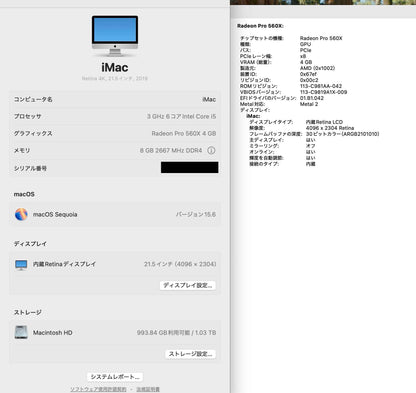The width and height of the screenshot is (416, 393).
Task: Select the 内蔵Retina LCD display type
Action: (324, 122)
